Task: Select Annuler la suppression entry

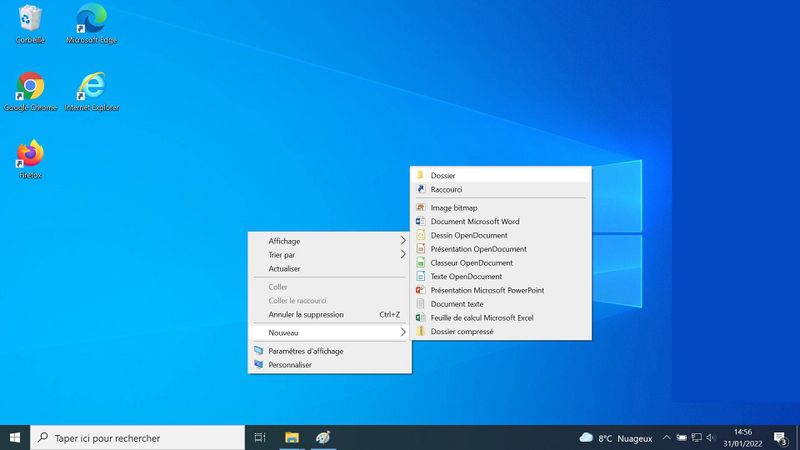Action: coord(330,314)
